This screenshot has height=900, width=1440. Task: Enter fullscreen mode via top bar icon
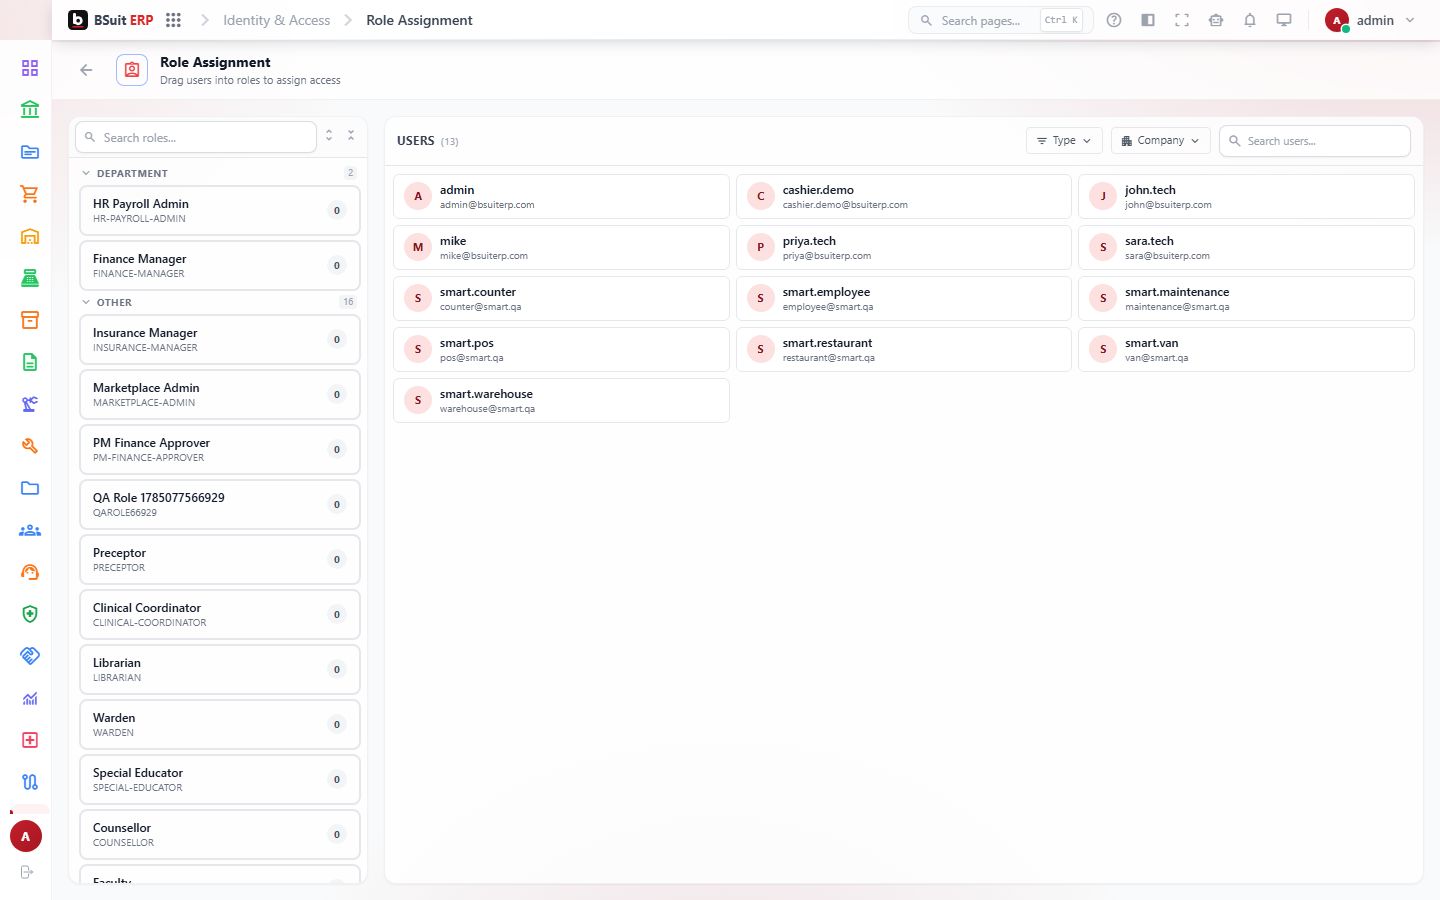pos(1182,20)
